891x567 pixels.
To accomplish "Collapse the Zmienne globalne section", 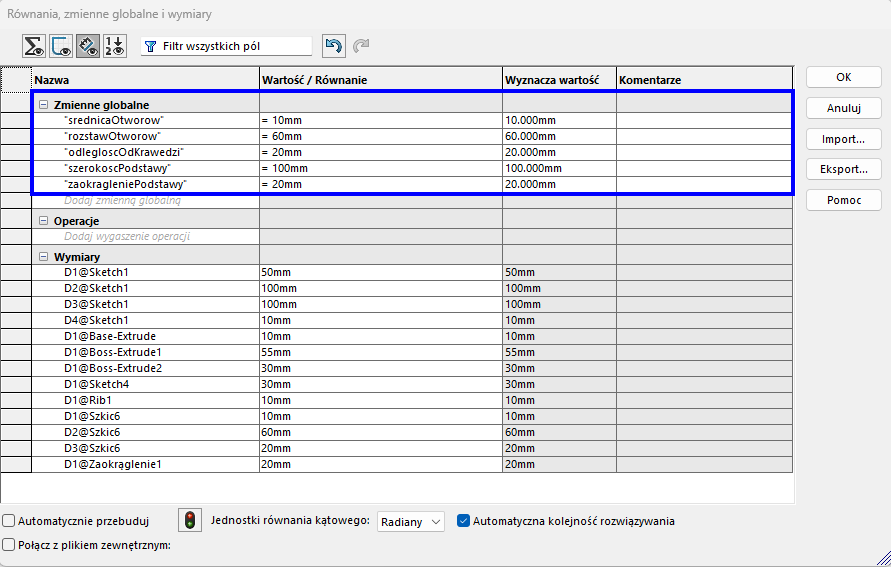I will click(x=44, y=105).
